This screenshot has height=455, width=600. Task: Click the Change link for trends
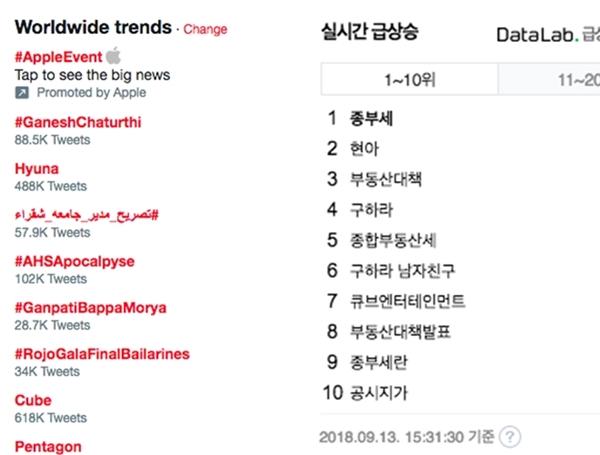click(x=205, y=30)
